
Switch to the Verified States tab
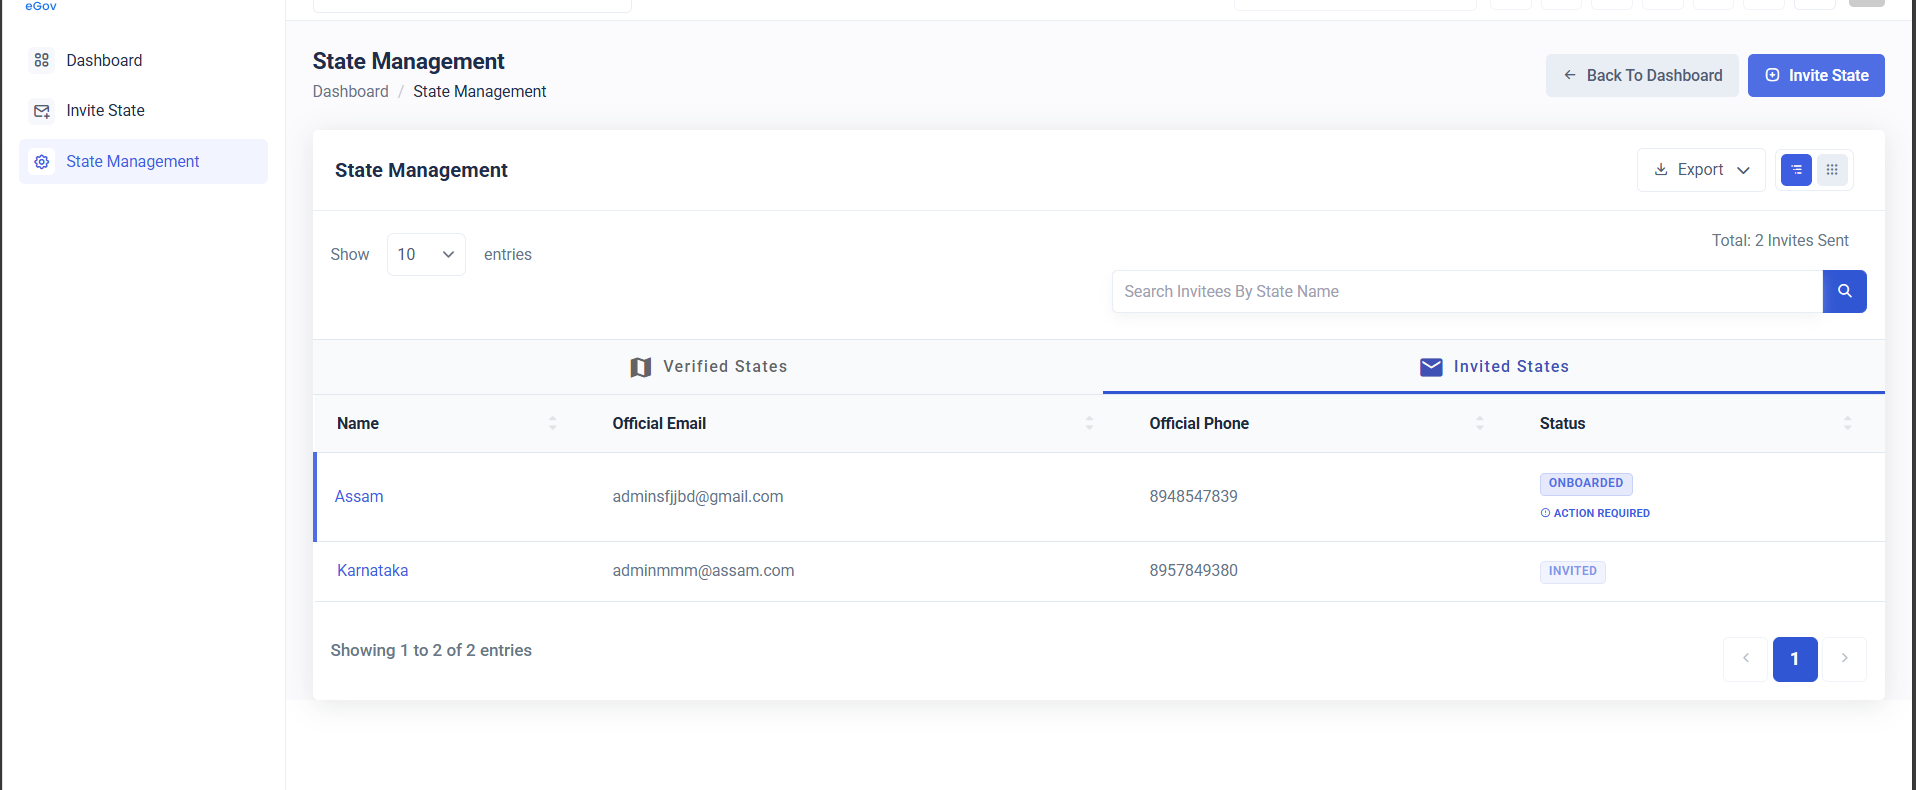click(x=708, y=367)
